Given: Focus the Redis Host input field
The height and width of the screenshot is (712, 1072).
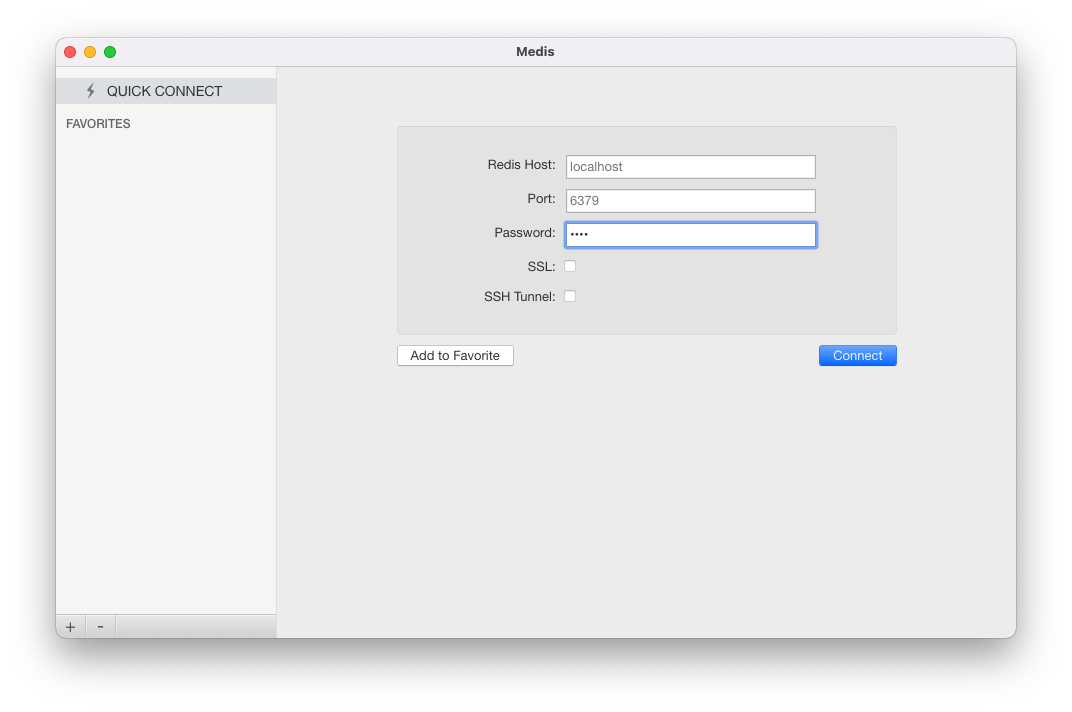Looking at the screenshot, I should [691, 167].
